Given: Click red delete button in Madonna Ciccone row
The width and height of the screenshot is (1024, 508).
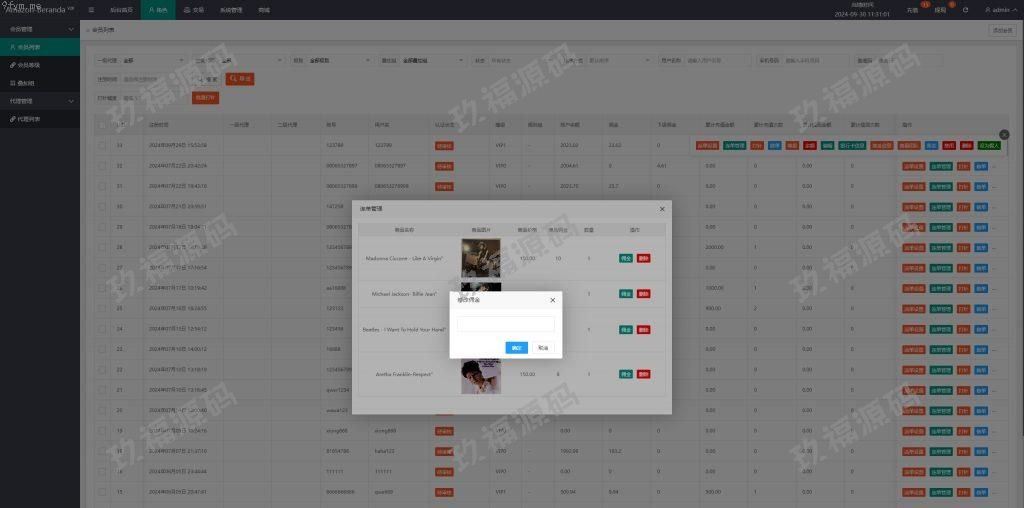Looking at the screenshot, I should pyautogui.click(x=643, y=259).
